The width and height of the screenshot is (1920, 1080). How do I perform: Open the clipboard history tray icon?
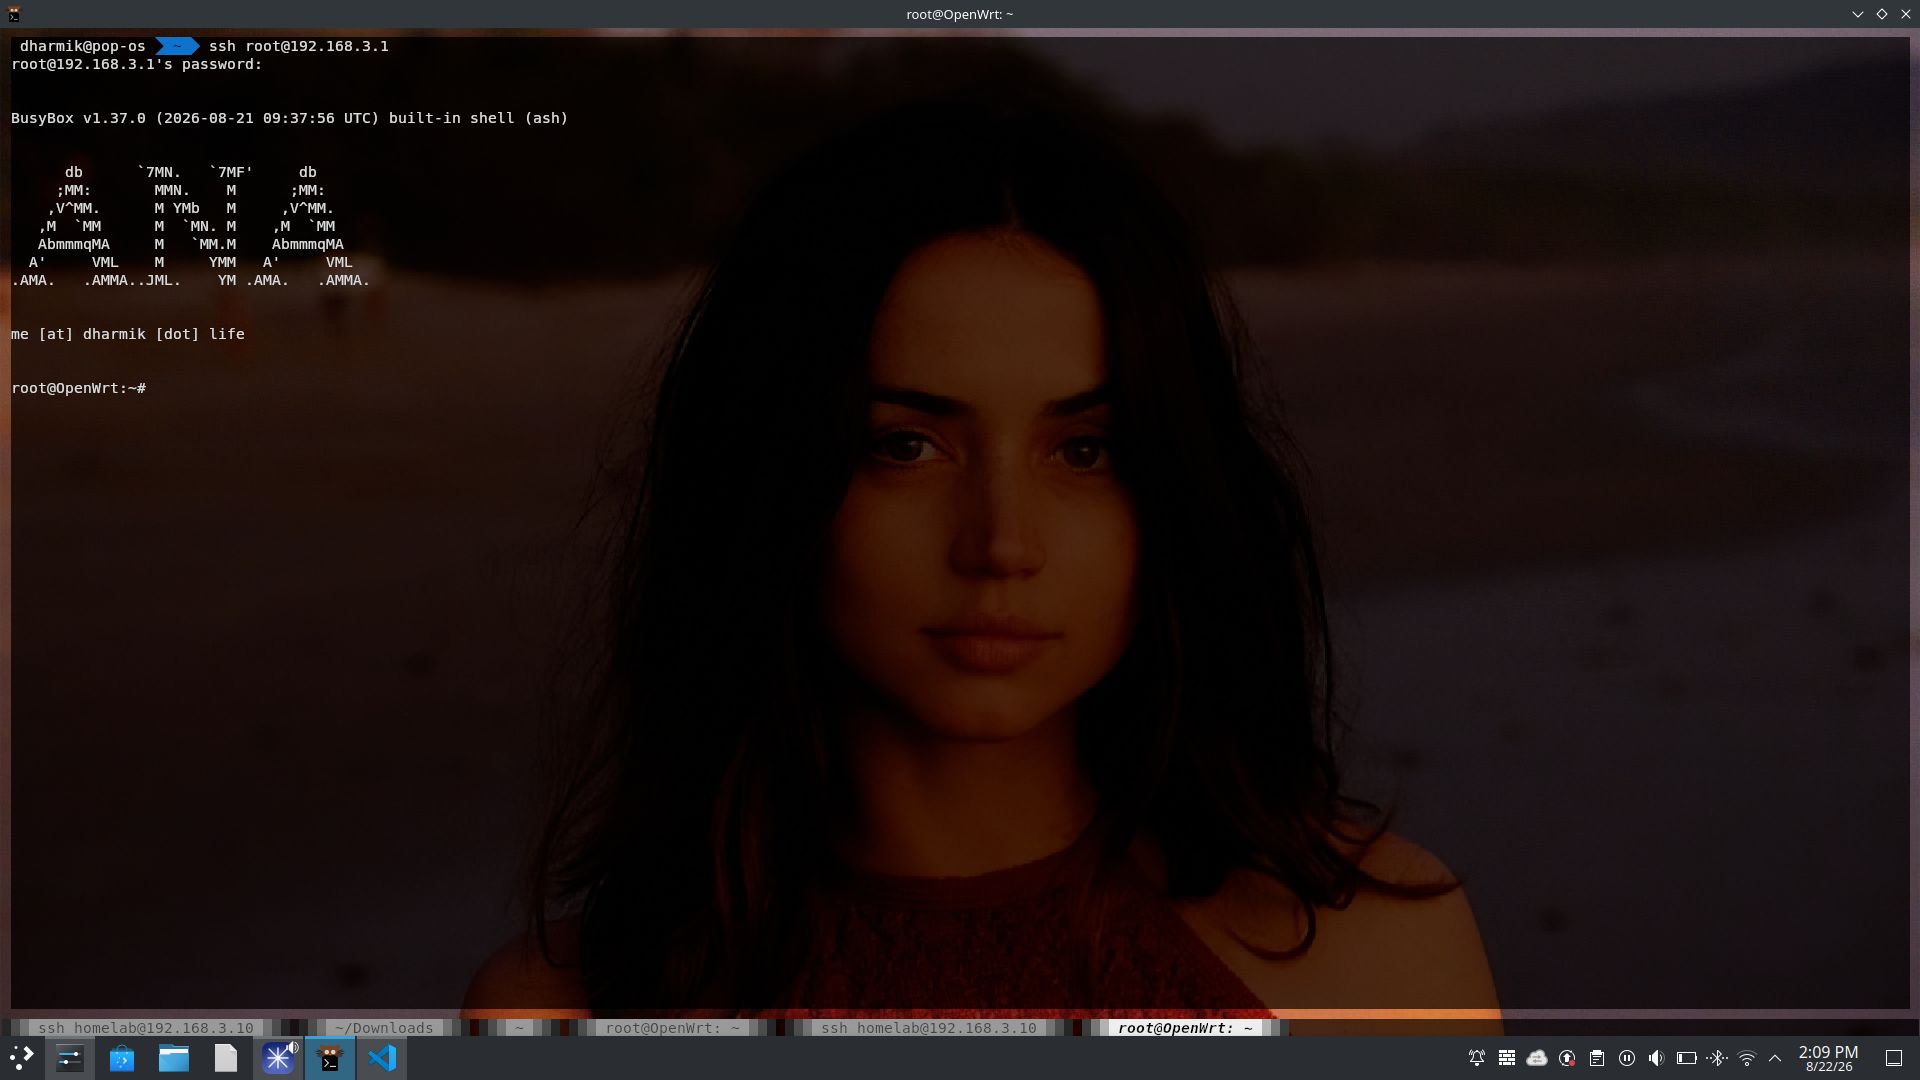[x=1597, y=1058]
